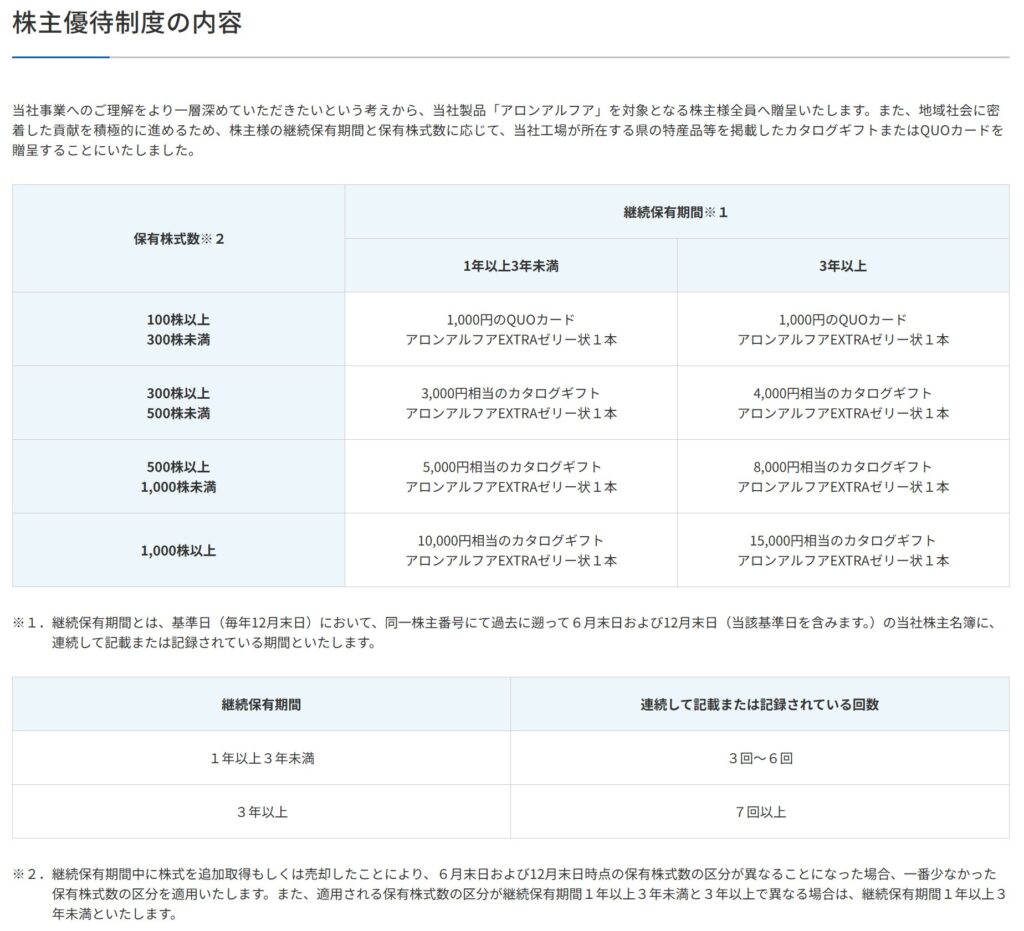The width and height of the screenshot is (1024, 931).
Task: Select the 7回以上 cell
Action: (x=760, y=812)
